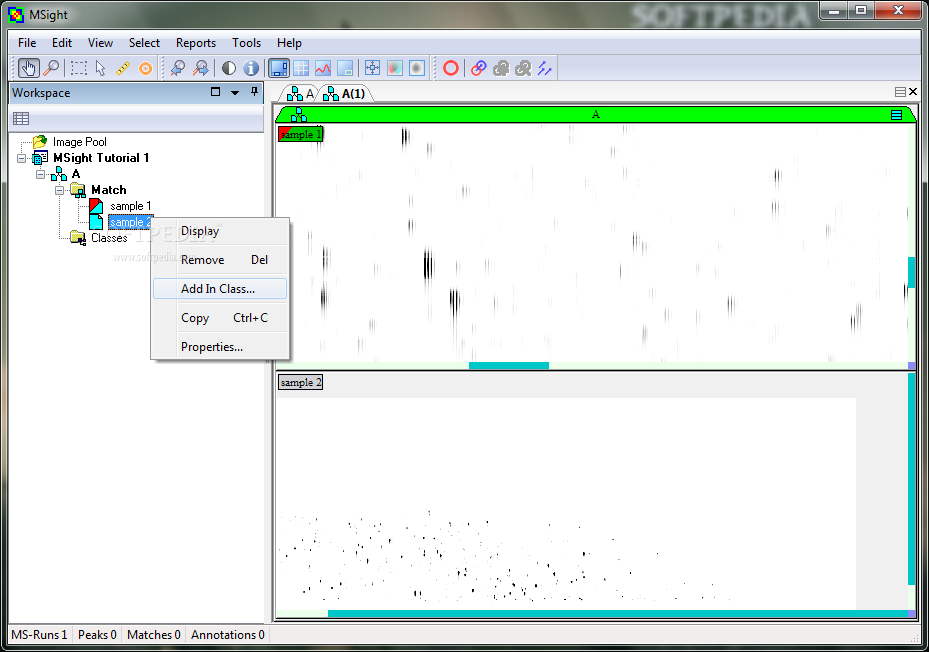Select the Classes folder in tree
929x652 pixels.
point(109,238)
